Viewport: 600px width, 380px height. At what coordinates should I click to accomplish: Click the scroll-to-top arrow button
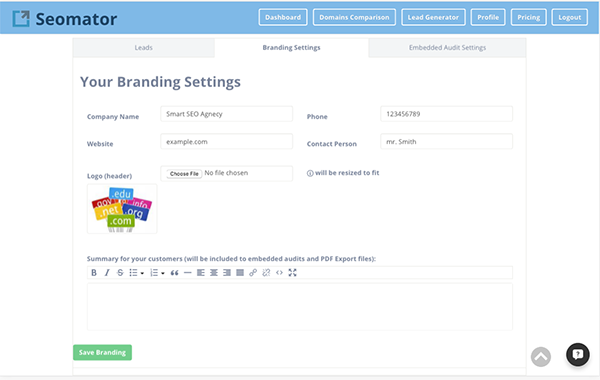[541, 357]
